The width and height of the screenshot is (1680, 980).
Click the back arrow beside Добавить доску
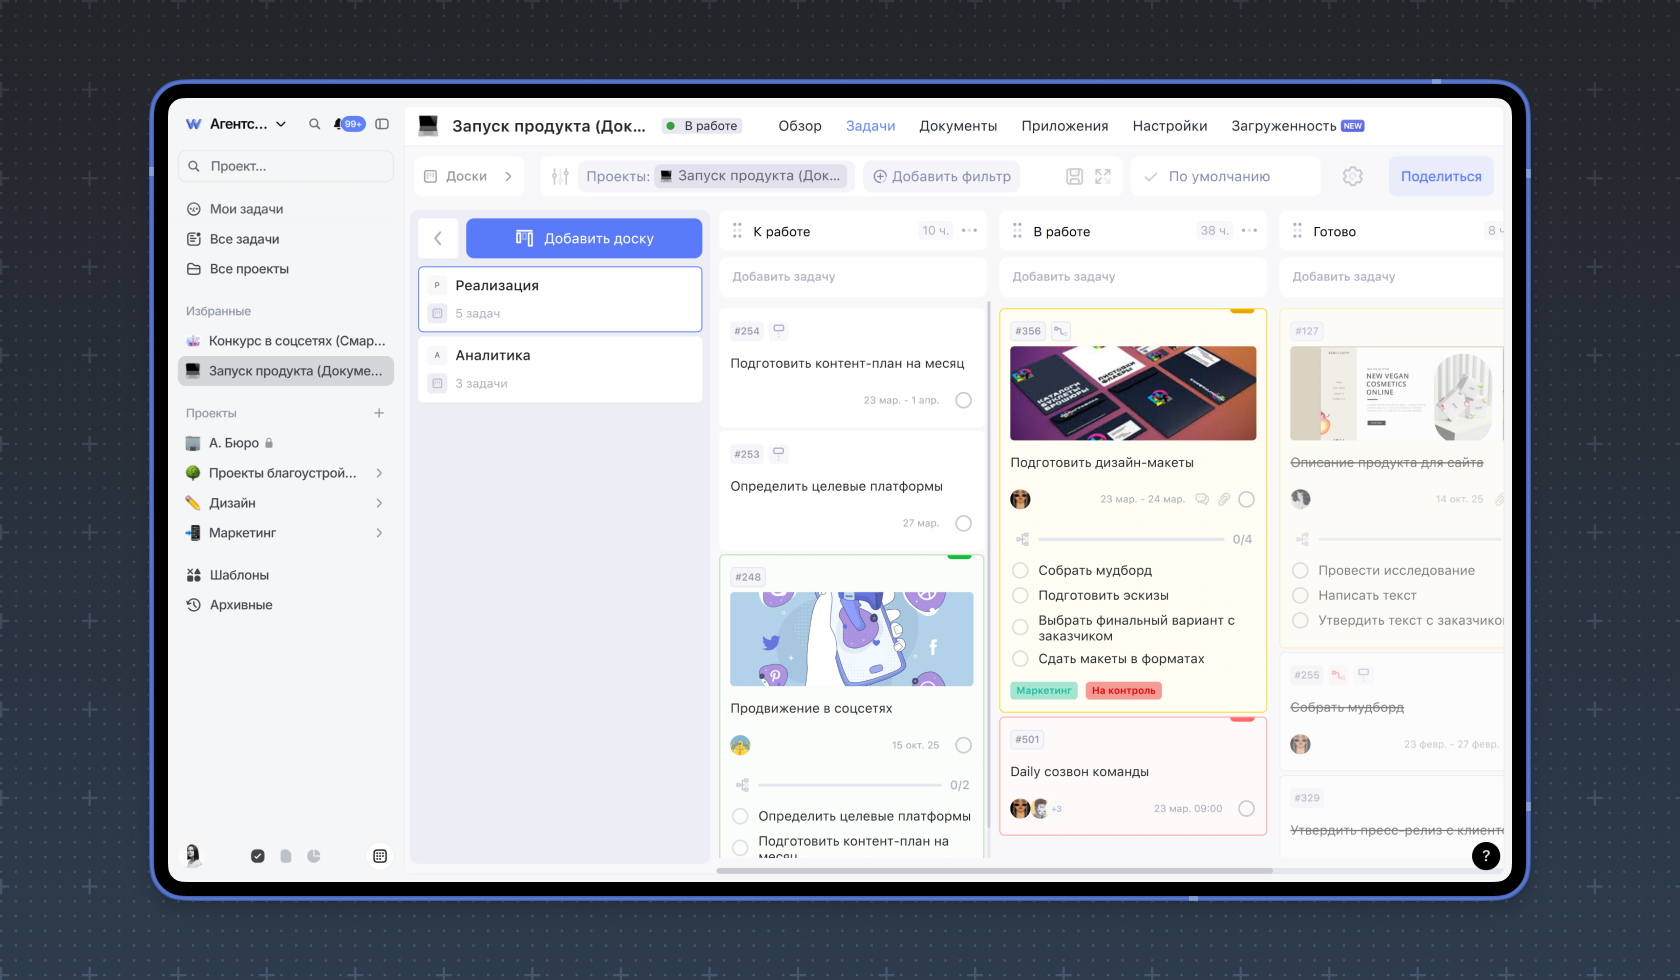tap(438, 238)
